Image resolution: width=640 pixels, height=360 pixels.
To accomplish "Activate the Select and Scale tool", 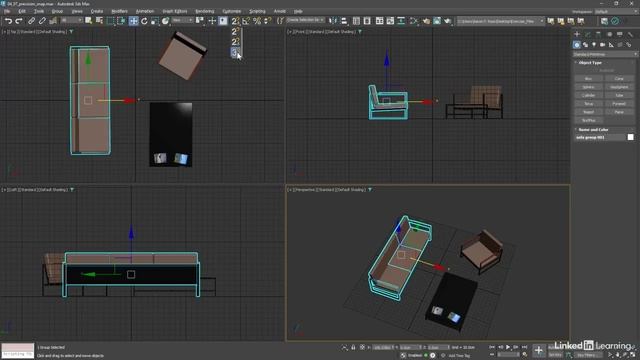I will (x=155, y=21).
